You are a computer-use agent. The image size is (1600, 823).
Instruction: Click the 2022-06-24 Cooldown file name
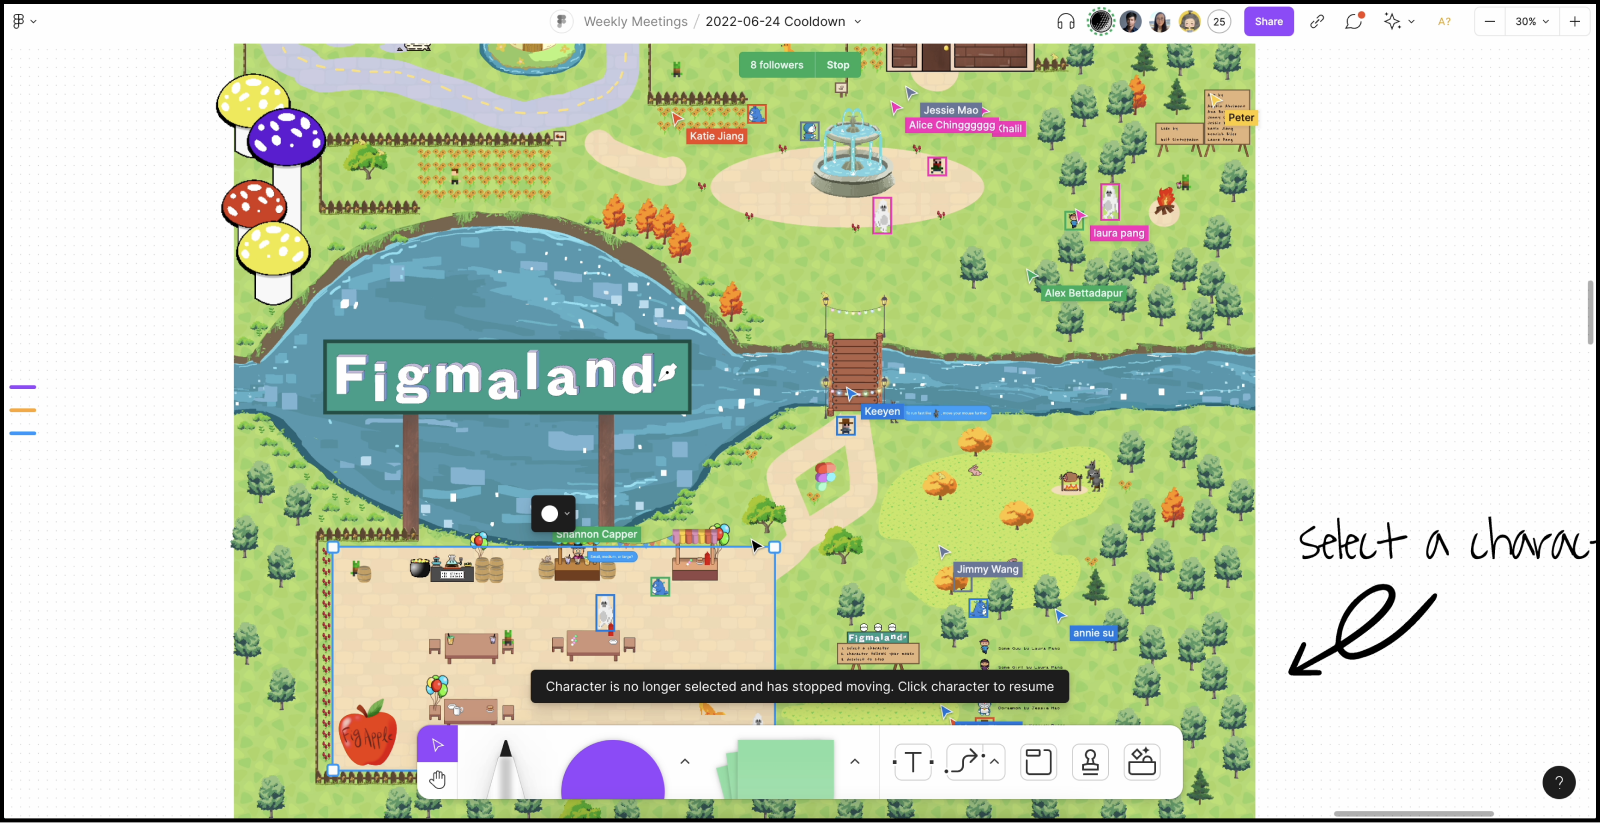(x=775, y=21)
